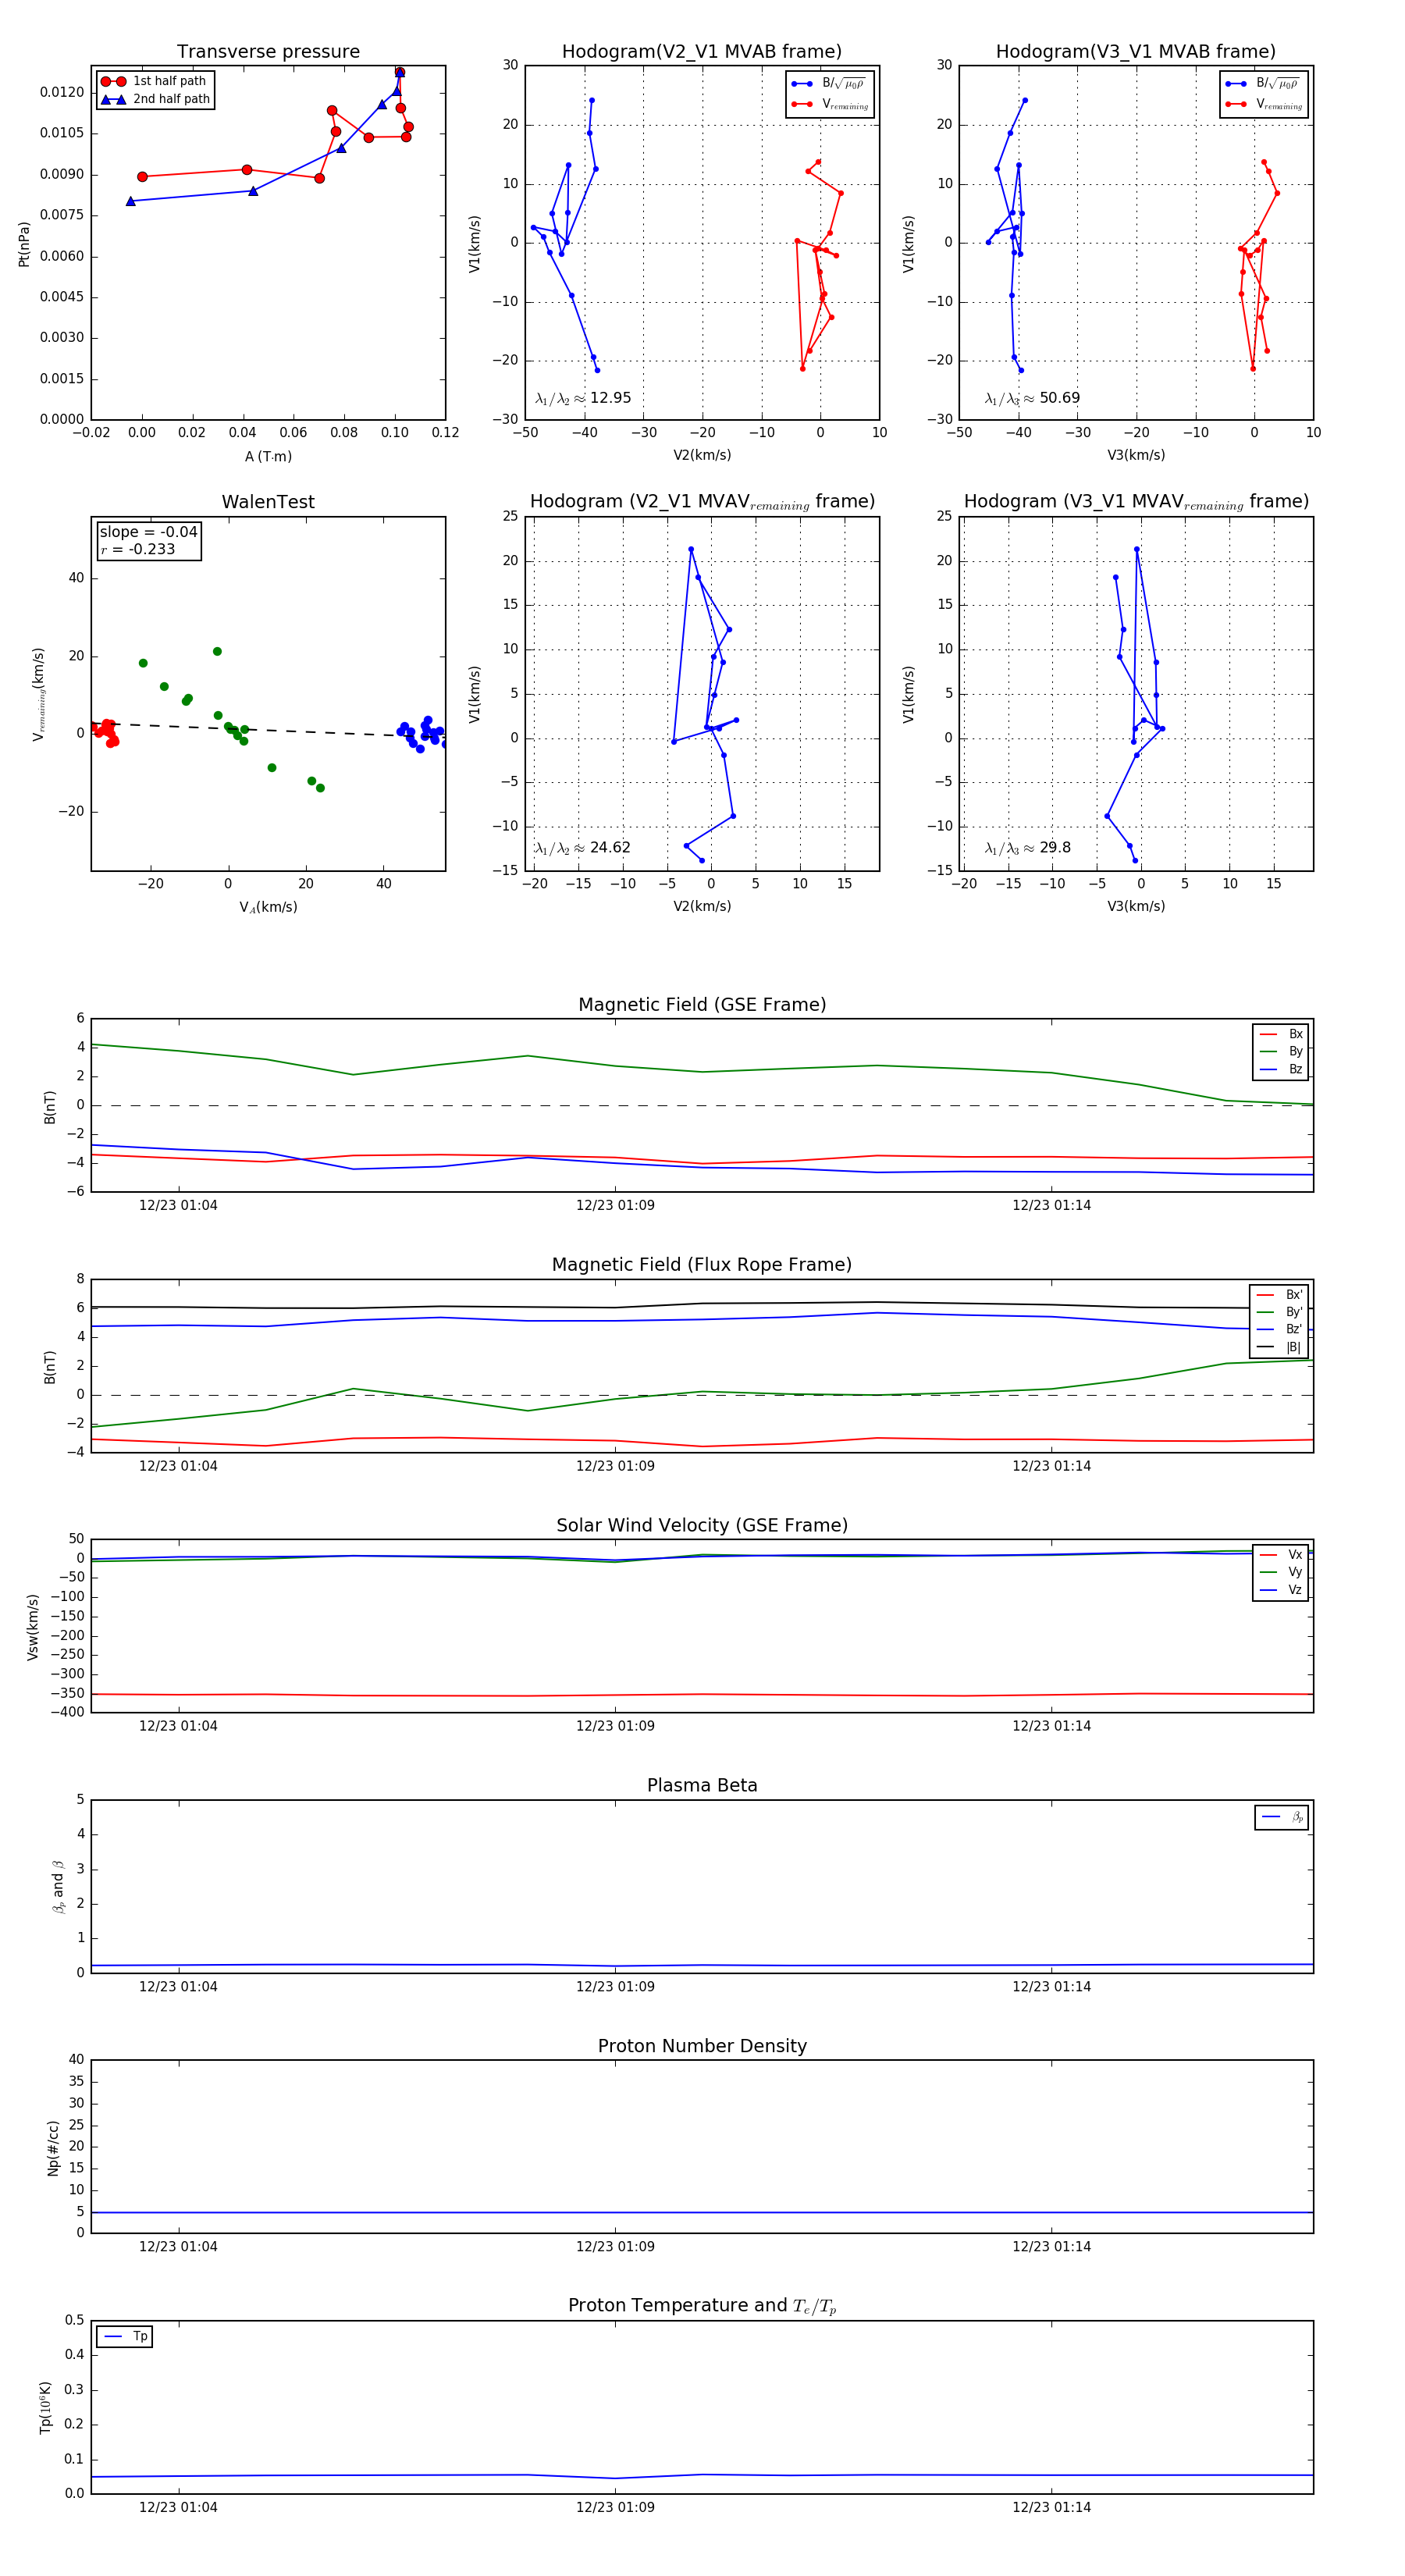Screen dimensions: 1405x2576
Task: Click the 'Solar Wind Velocity (GSE Frame)' title
Action: click(702, 1525)
